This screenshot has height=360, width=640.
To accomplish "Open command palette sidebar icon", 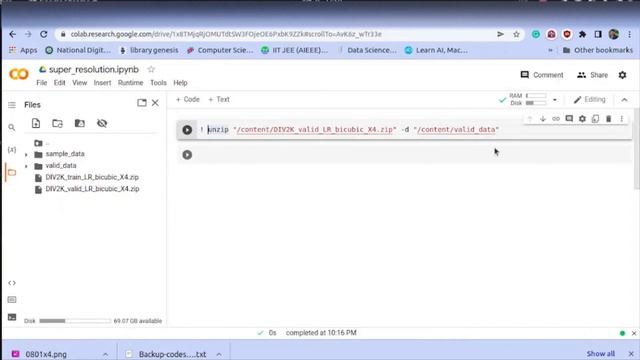I will tap(12, 300).
